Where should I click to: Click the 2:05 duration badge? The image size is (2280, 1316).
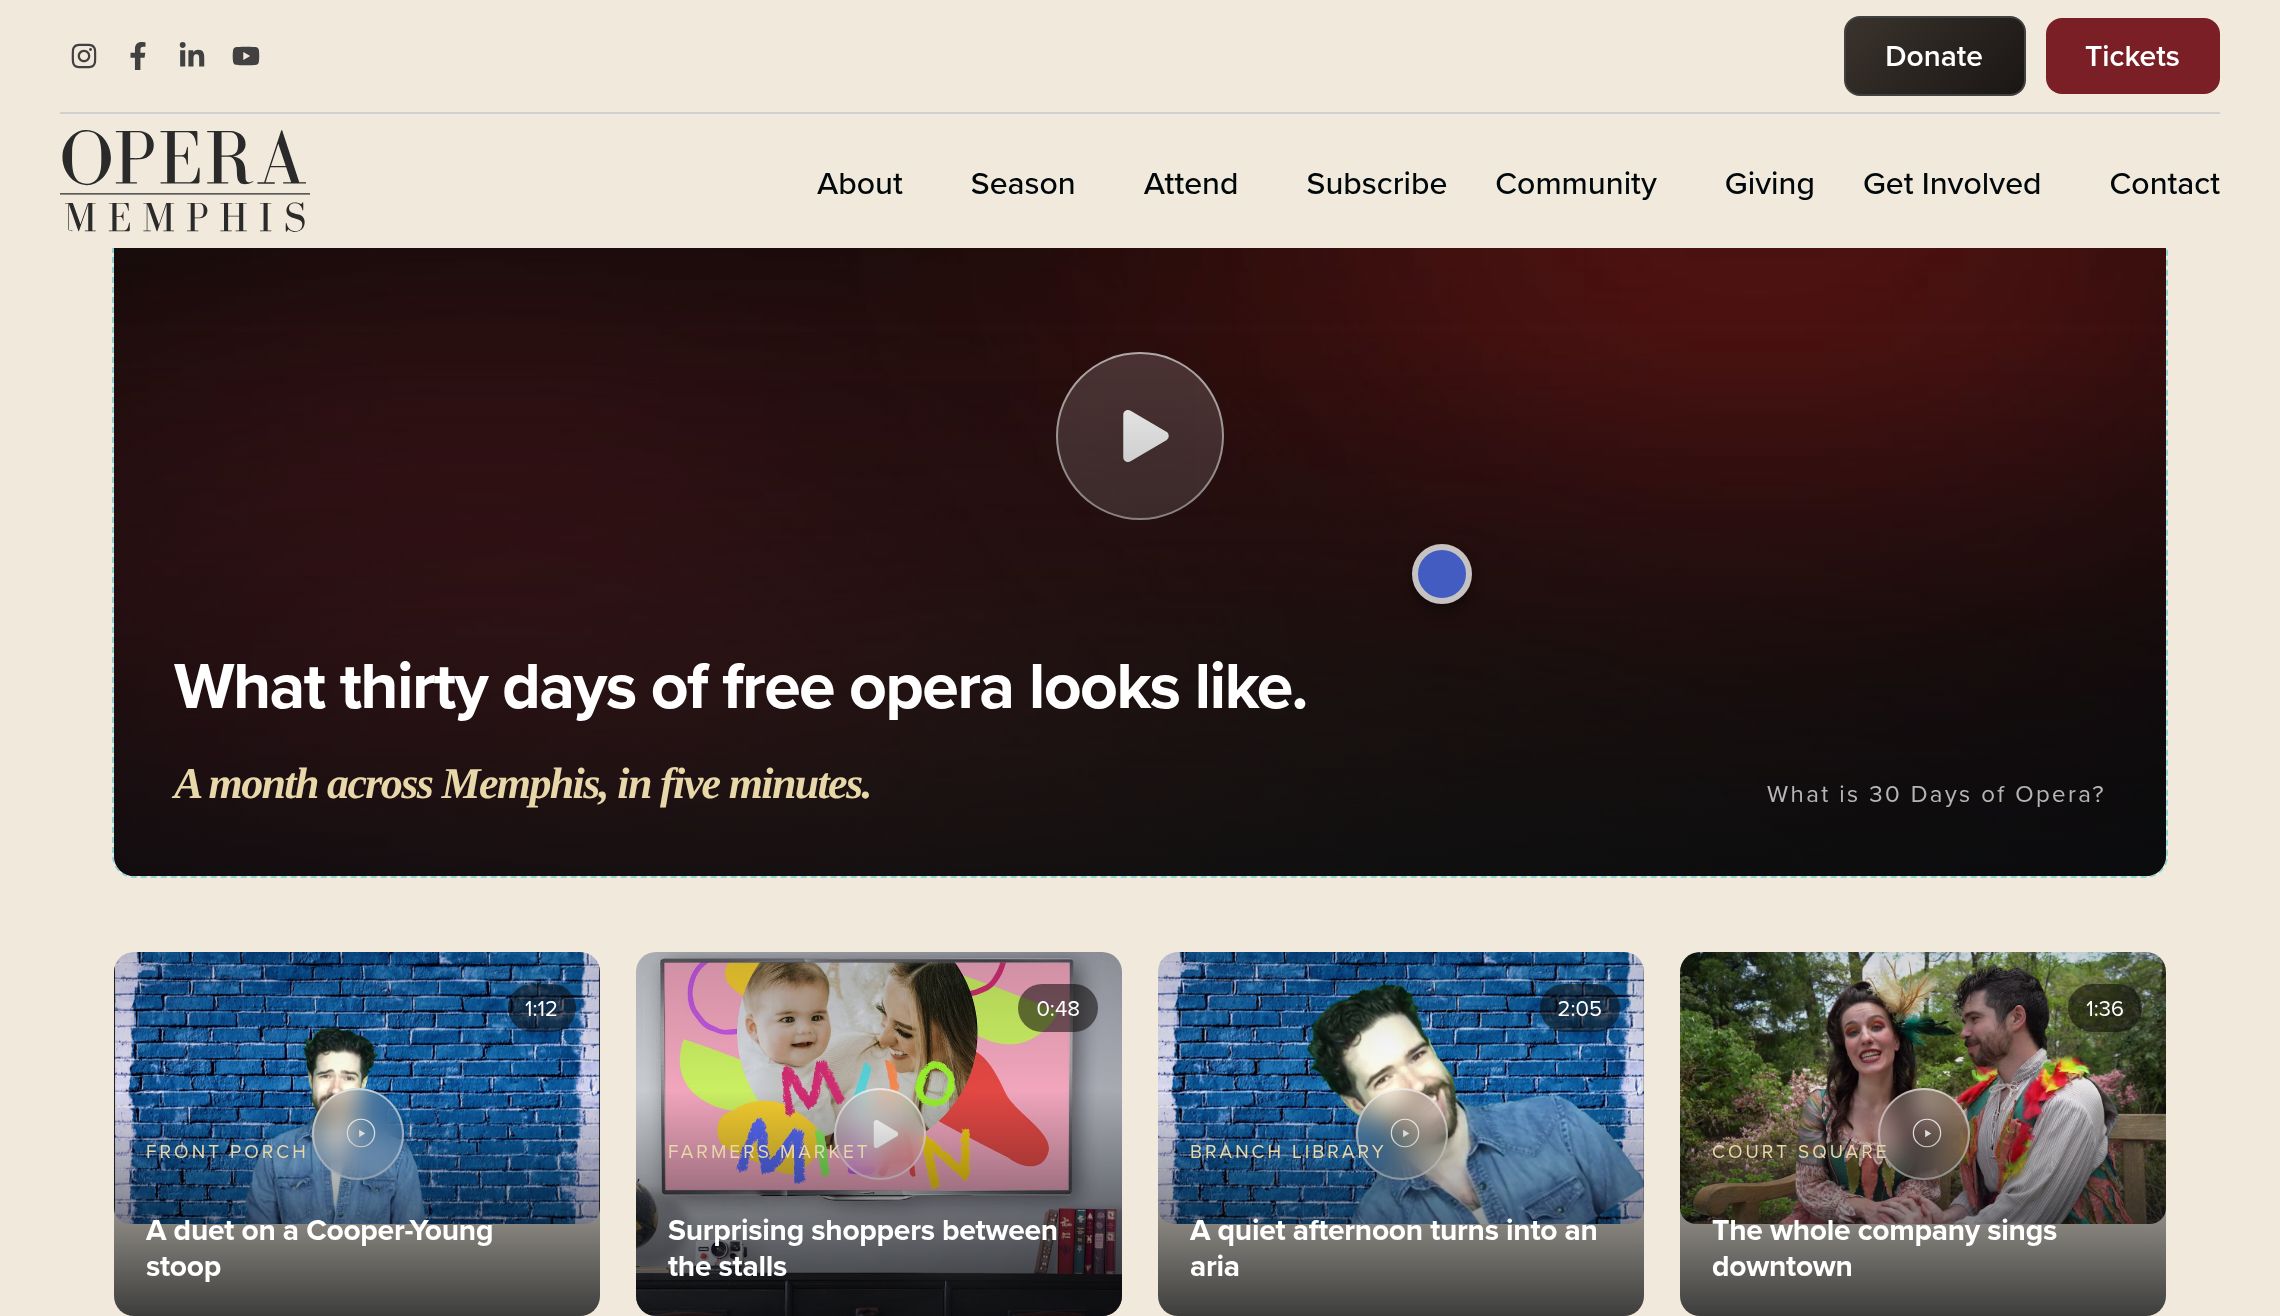pyautogui.click(x=1579, y=1008)
